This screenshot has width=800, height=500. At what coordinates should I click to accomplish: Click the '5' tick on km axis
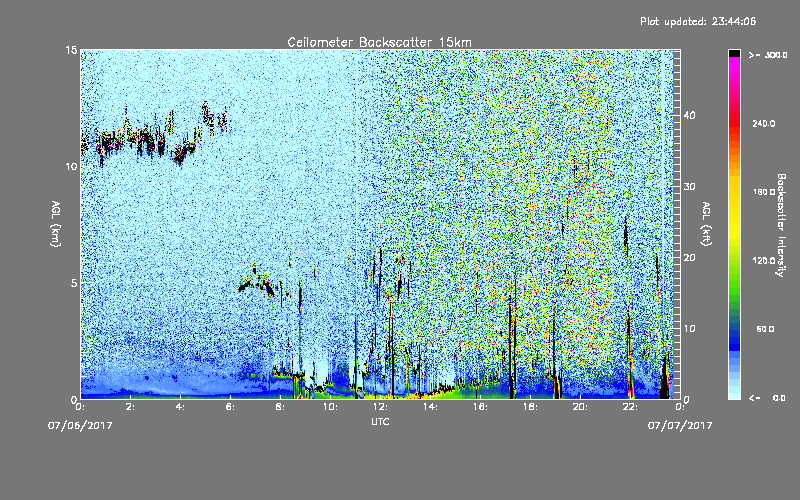(x=74, y=283)
